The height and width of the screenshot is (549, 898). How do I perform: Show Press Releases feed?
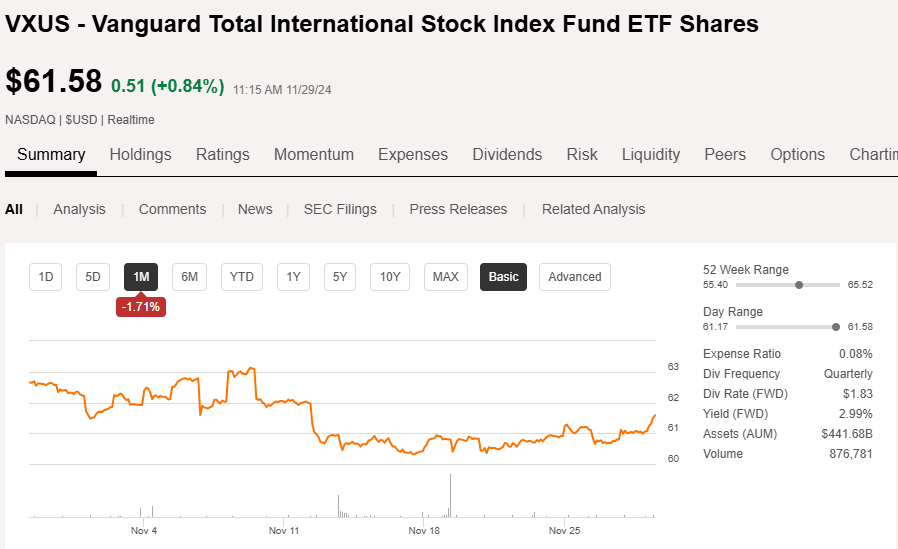(458, 209)
